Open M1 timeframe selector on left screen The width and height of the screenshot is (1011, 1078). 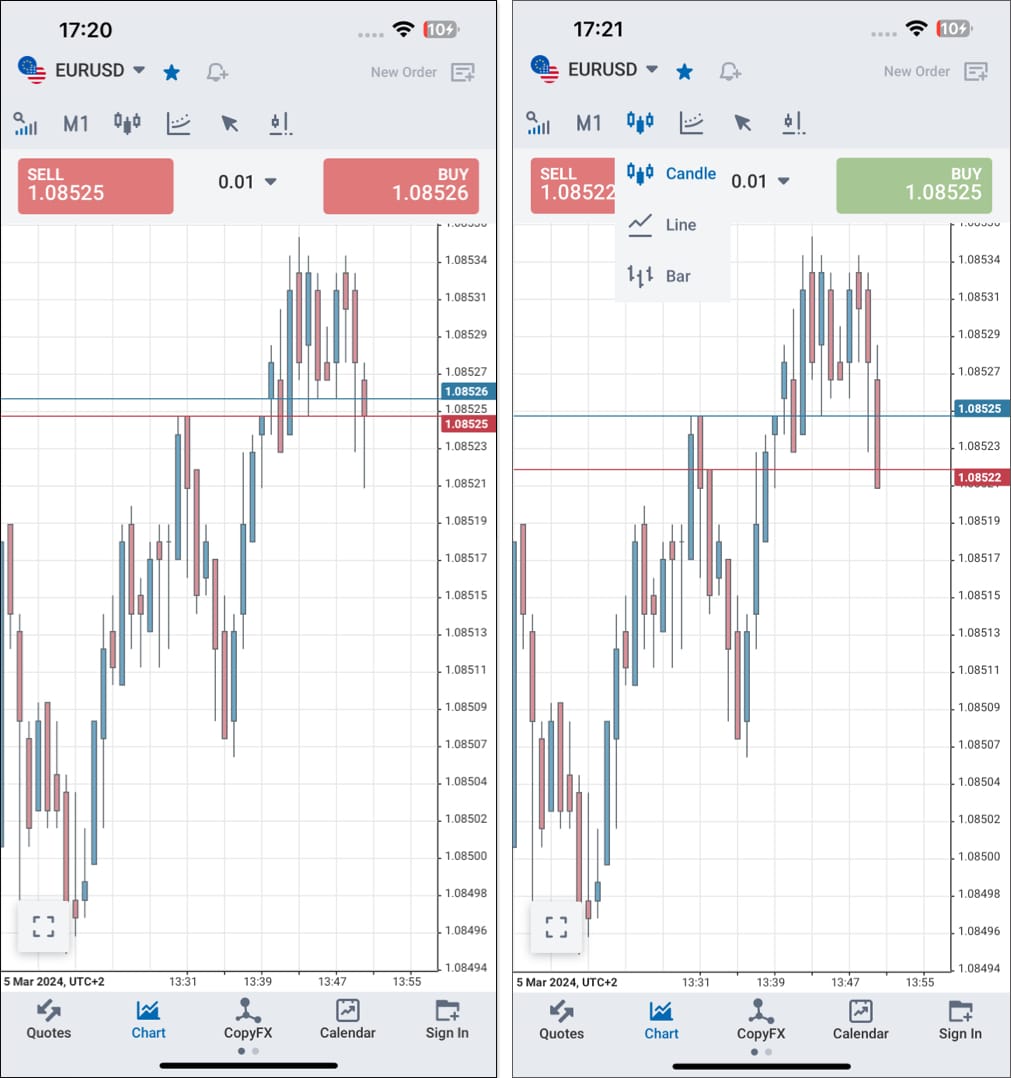tap(76, 123)
